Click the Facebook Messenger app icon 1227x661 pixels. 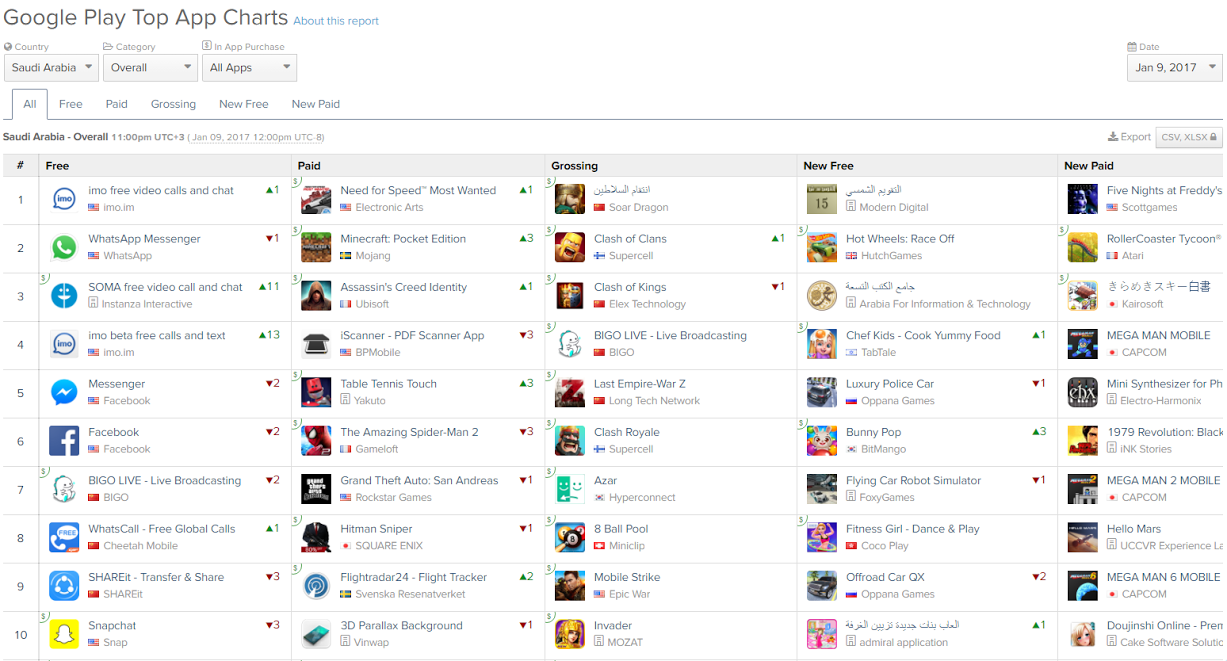click(x=64, y=392)
